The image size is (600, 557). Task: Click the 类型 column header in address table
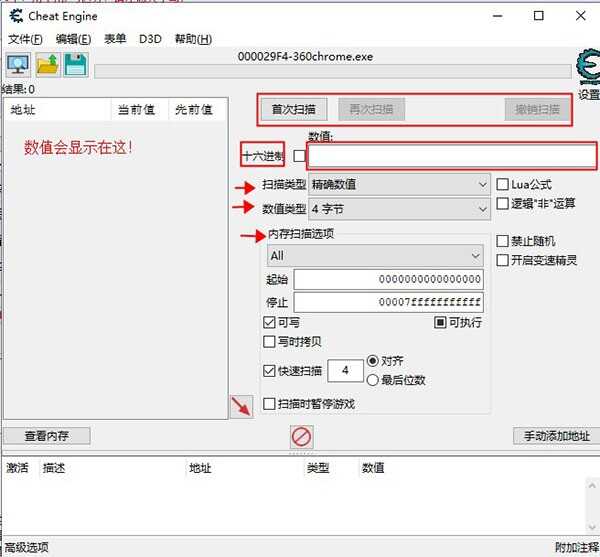pyautogui.click(x=318, y=468)
